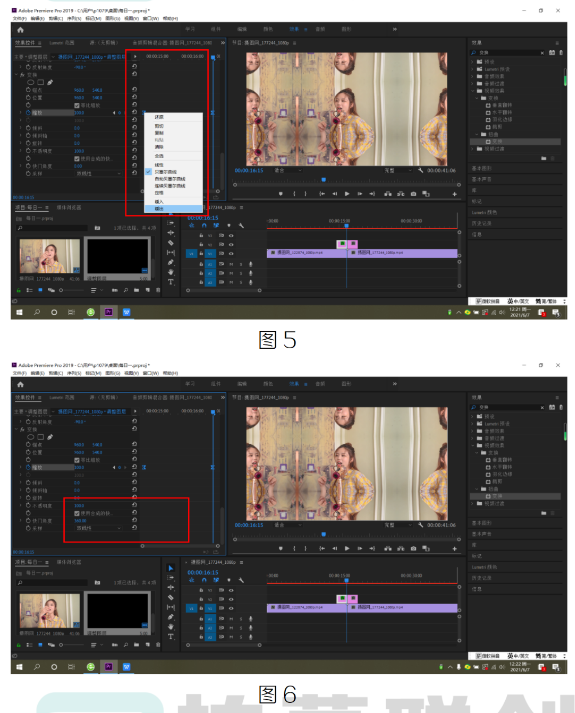Expand 视频过渡 folder in Figure 6 Effects panel

(x=472, y=503)
